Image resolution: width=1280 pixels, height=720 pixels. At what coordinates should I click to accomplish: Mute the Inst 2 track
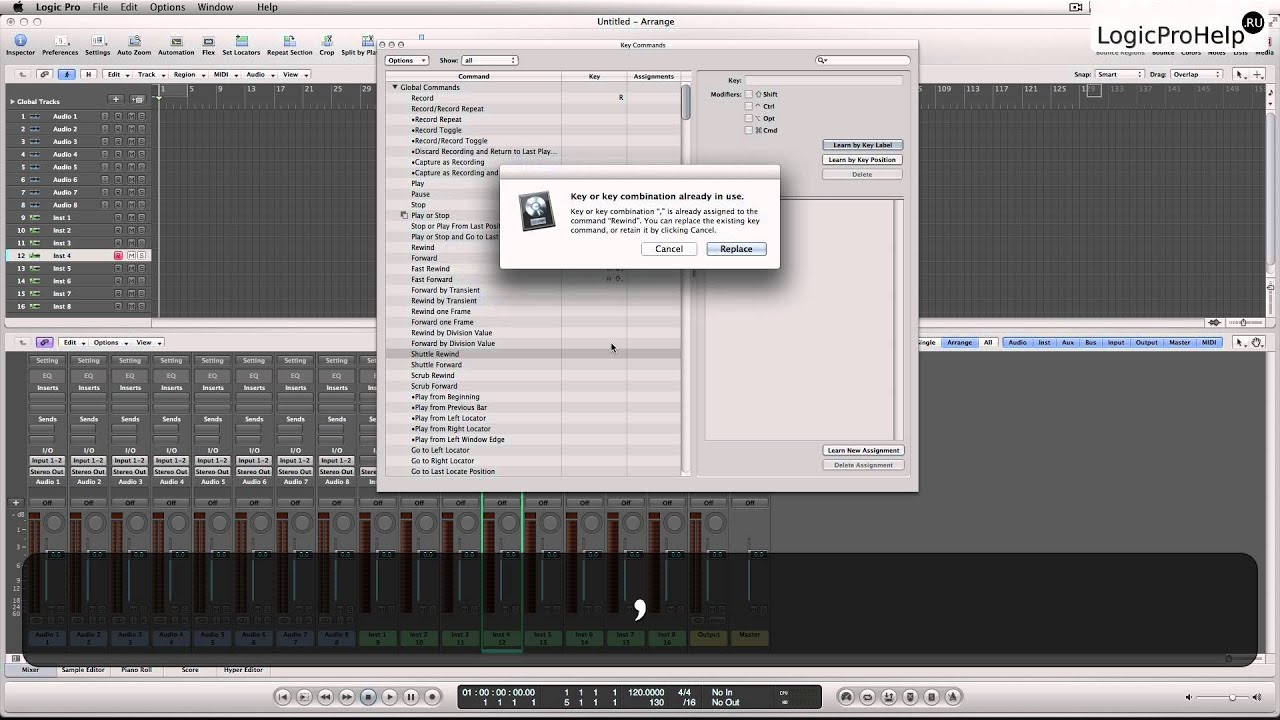coord(130,230)
